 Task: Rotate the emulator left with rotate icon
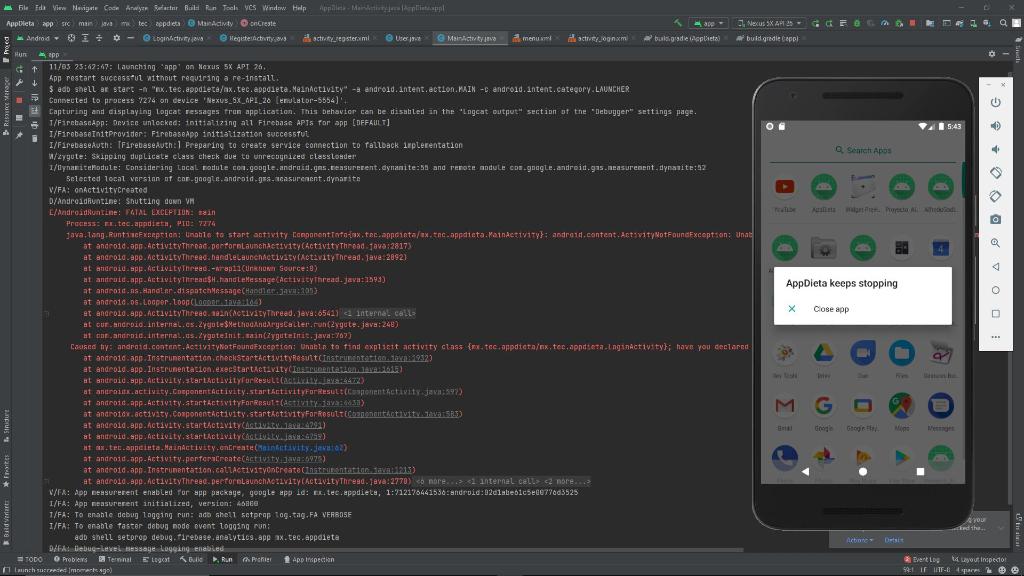997,170
